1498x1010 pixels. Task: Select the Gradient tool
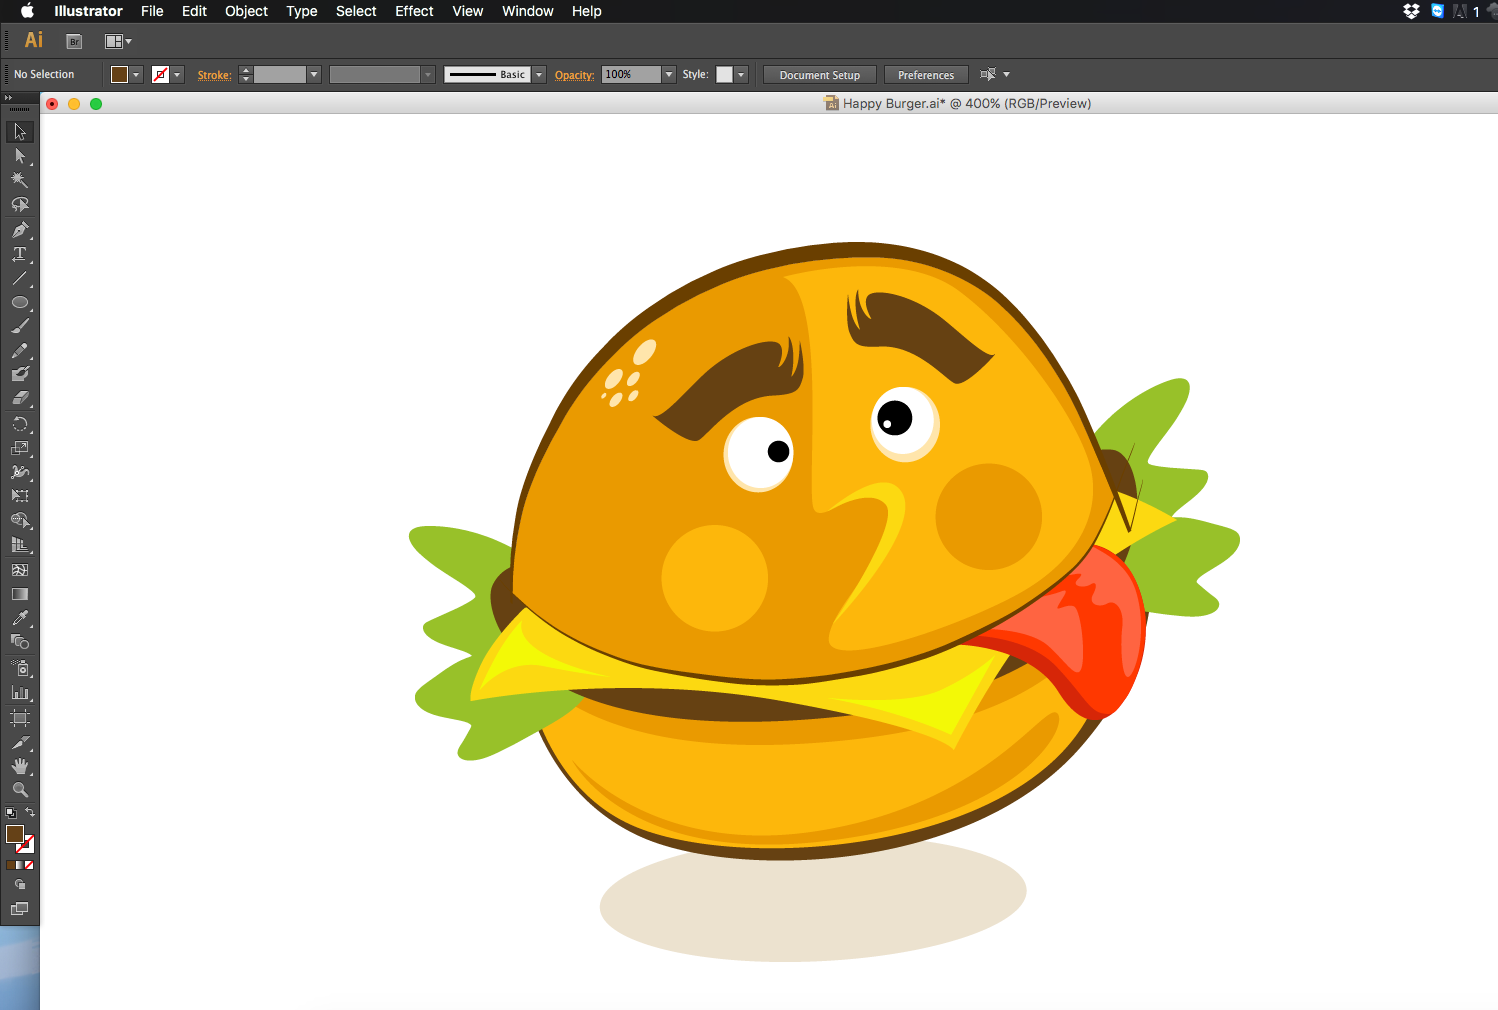pos(19,594)
